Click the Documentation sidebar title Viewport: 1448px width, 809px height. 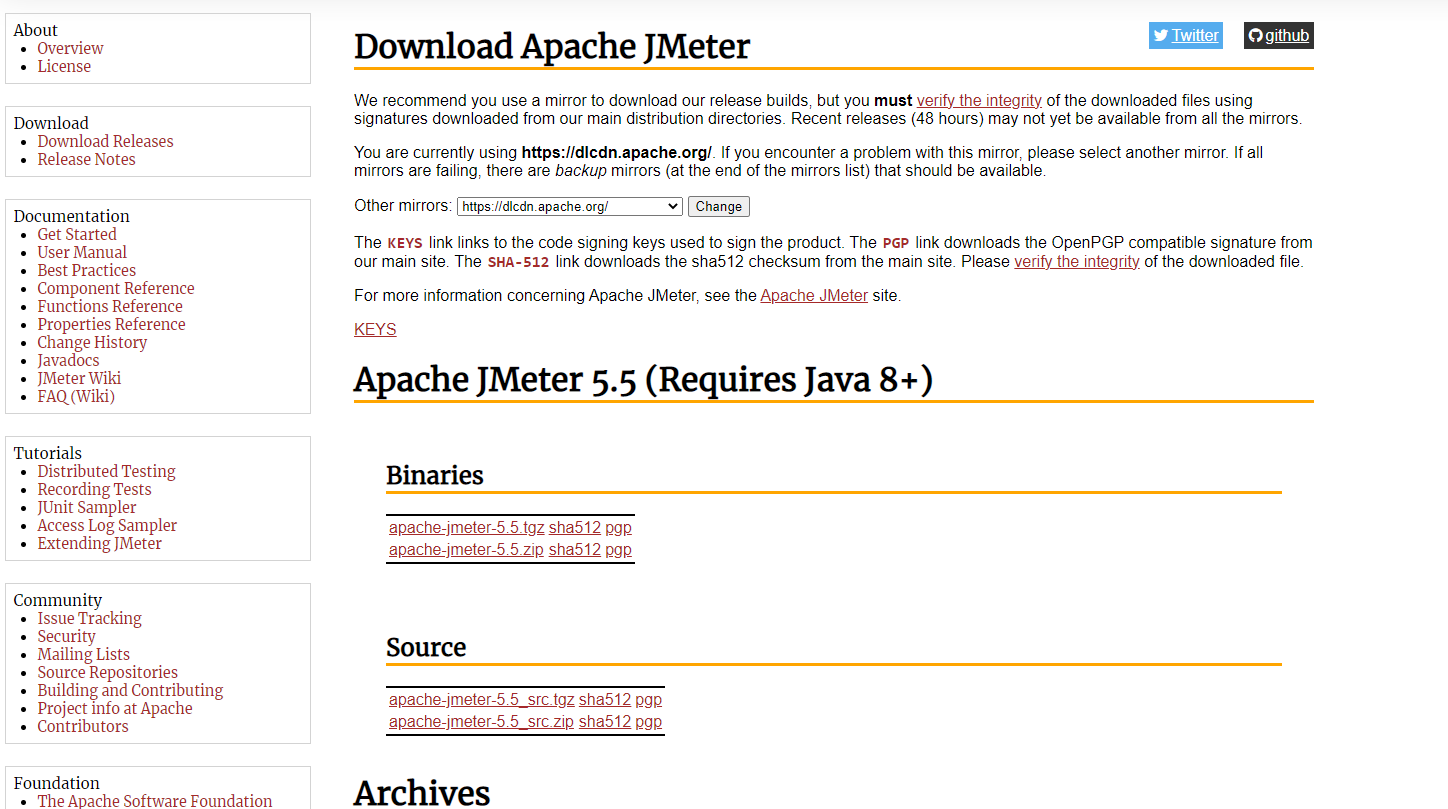tap(71, 216)
